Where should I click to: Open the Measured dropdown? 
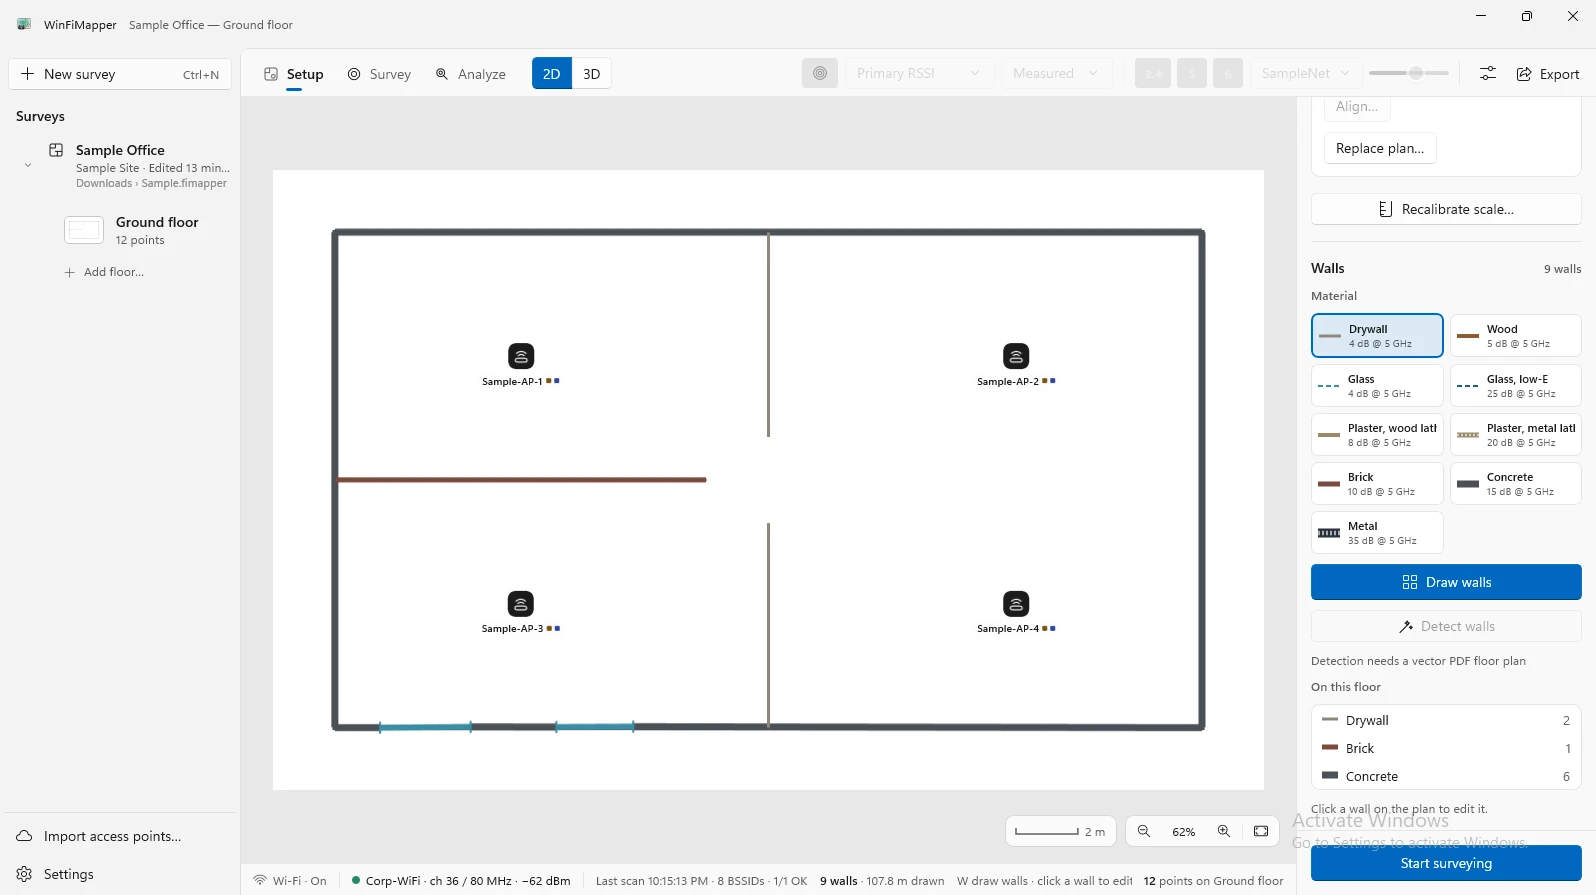point(1056,73)
